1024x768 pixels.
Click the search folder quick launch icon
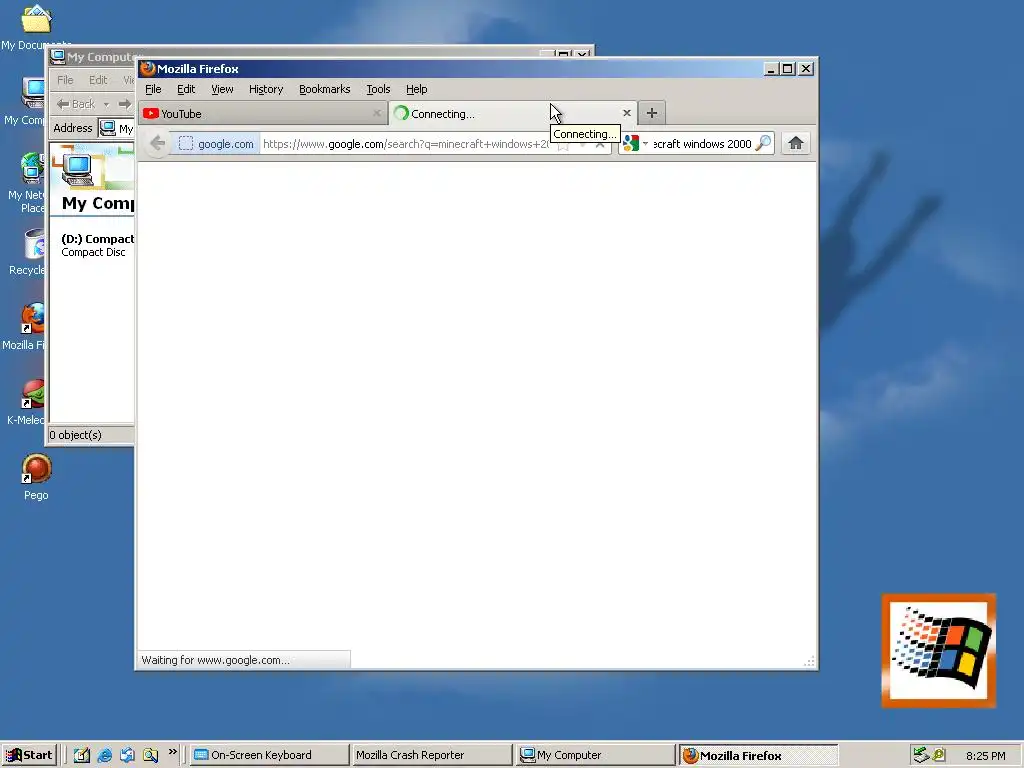[x=150, y=755]
